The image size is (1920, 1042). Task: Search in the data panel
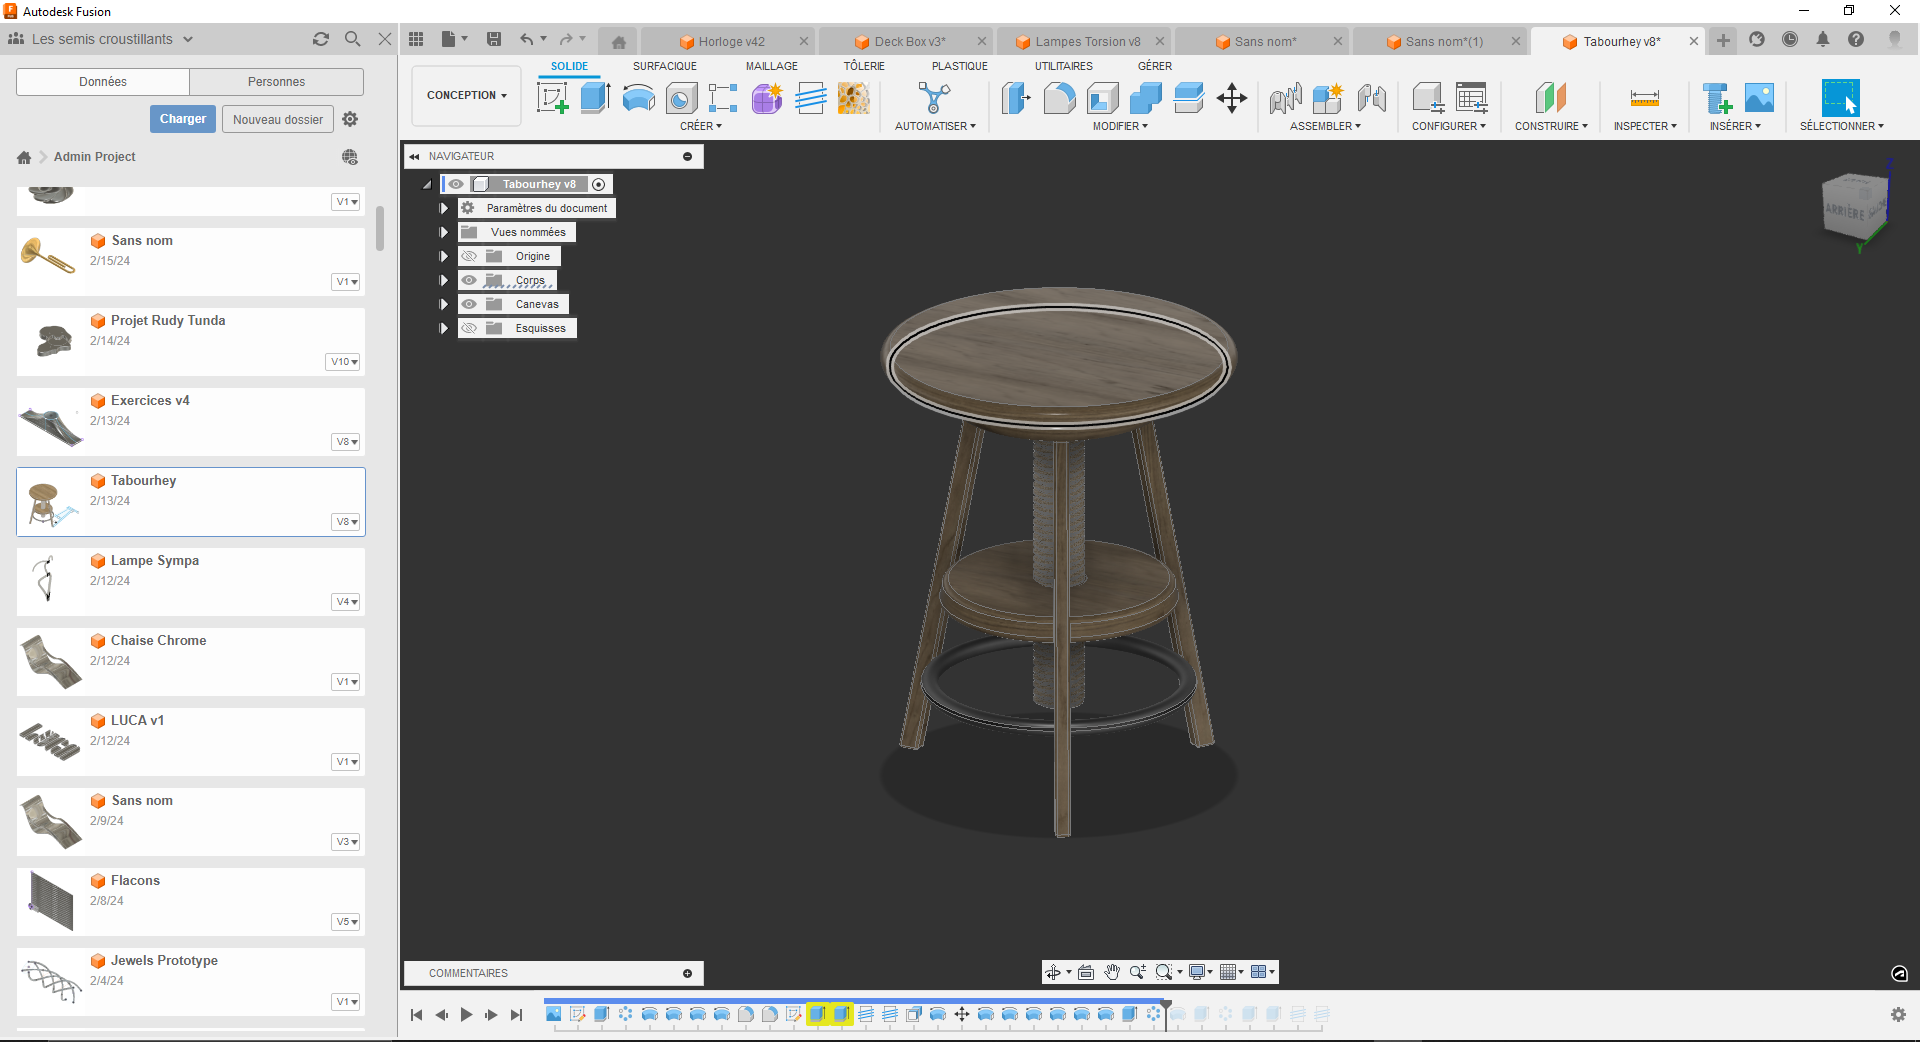pos(352,39)
